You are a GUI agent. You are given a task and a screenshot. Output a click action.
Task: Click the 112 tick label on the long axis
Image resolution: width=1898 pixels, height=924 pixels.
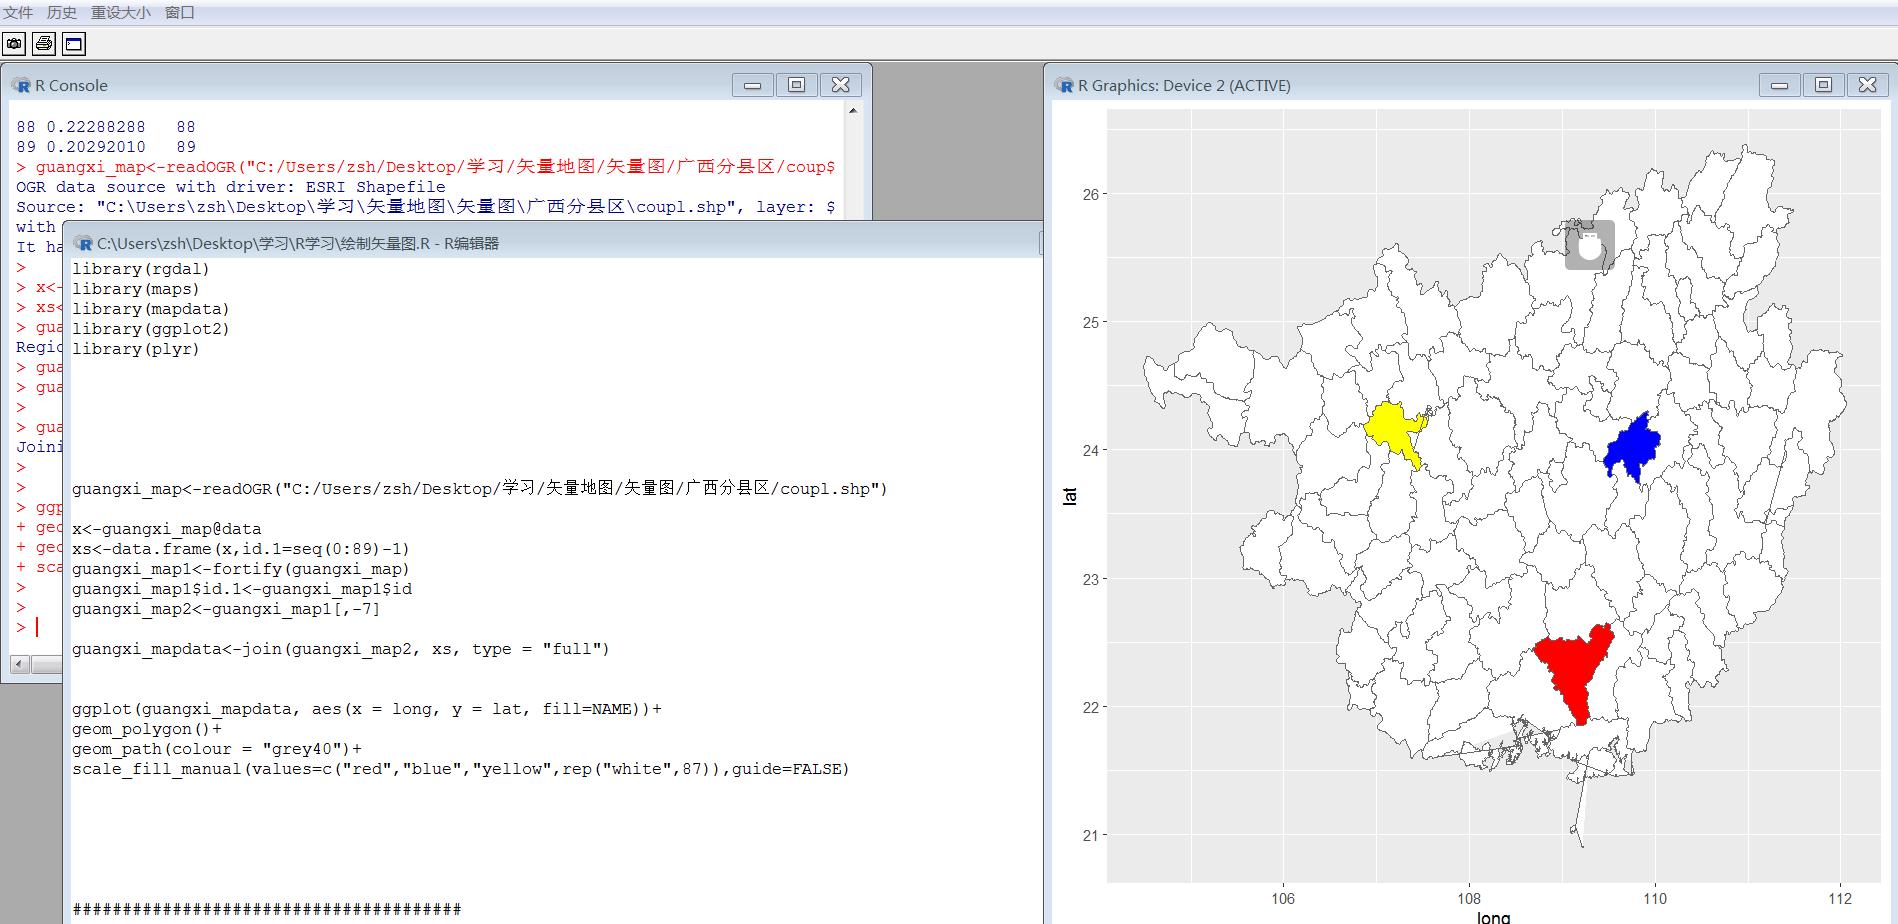click(1840, 898)
